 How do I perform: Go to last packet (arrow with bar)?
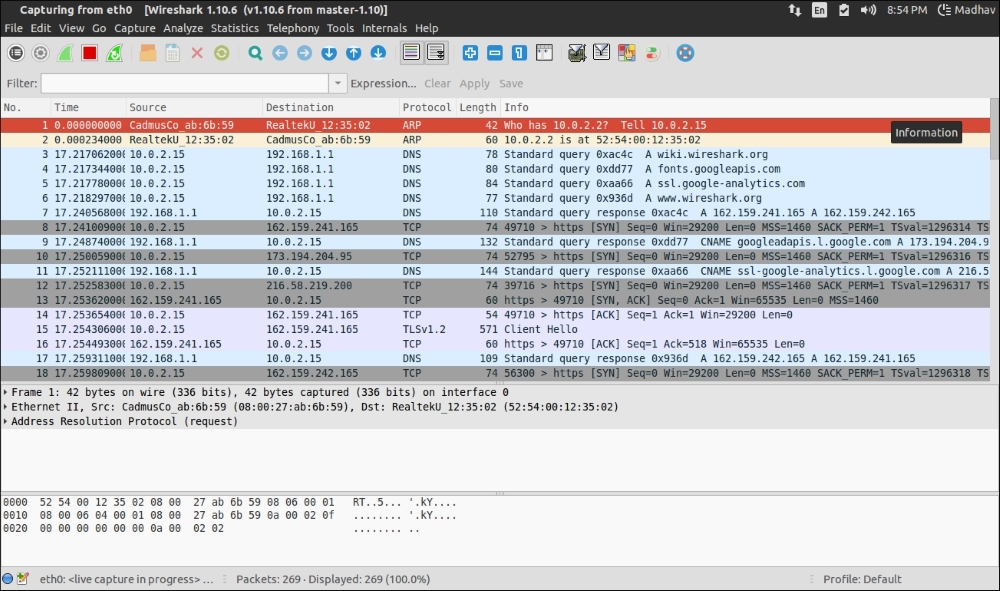[378, 53]
